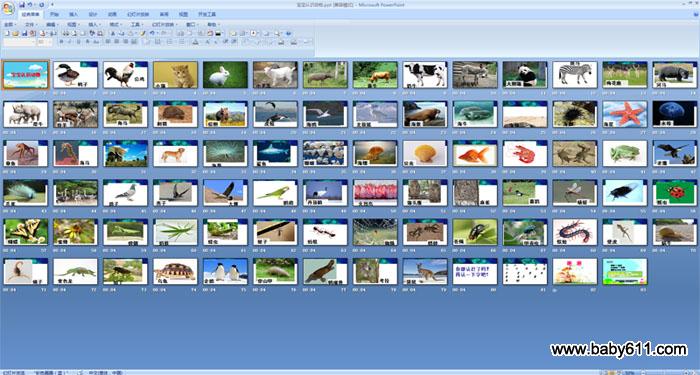Expand the font name combo box
The height and width of the screenshot is (375, 700).
[19, 42]
